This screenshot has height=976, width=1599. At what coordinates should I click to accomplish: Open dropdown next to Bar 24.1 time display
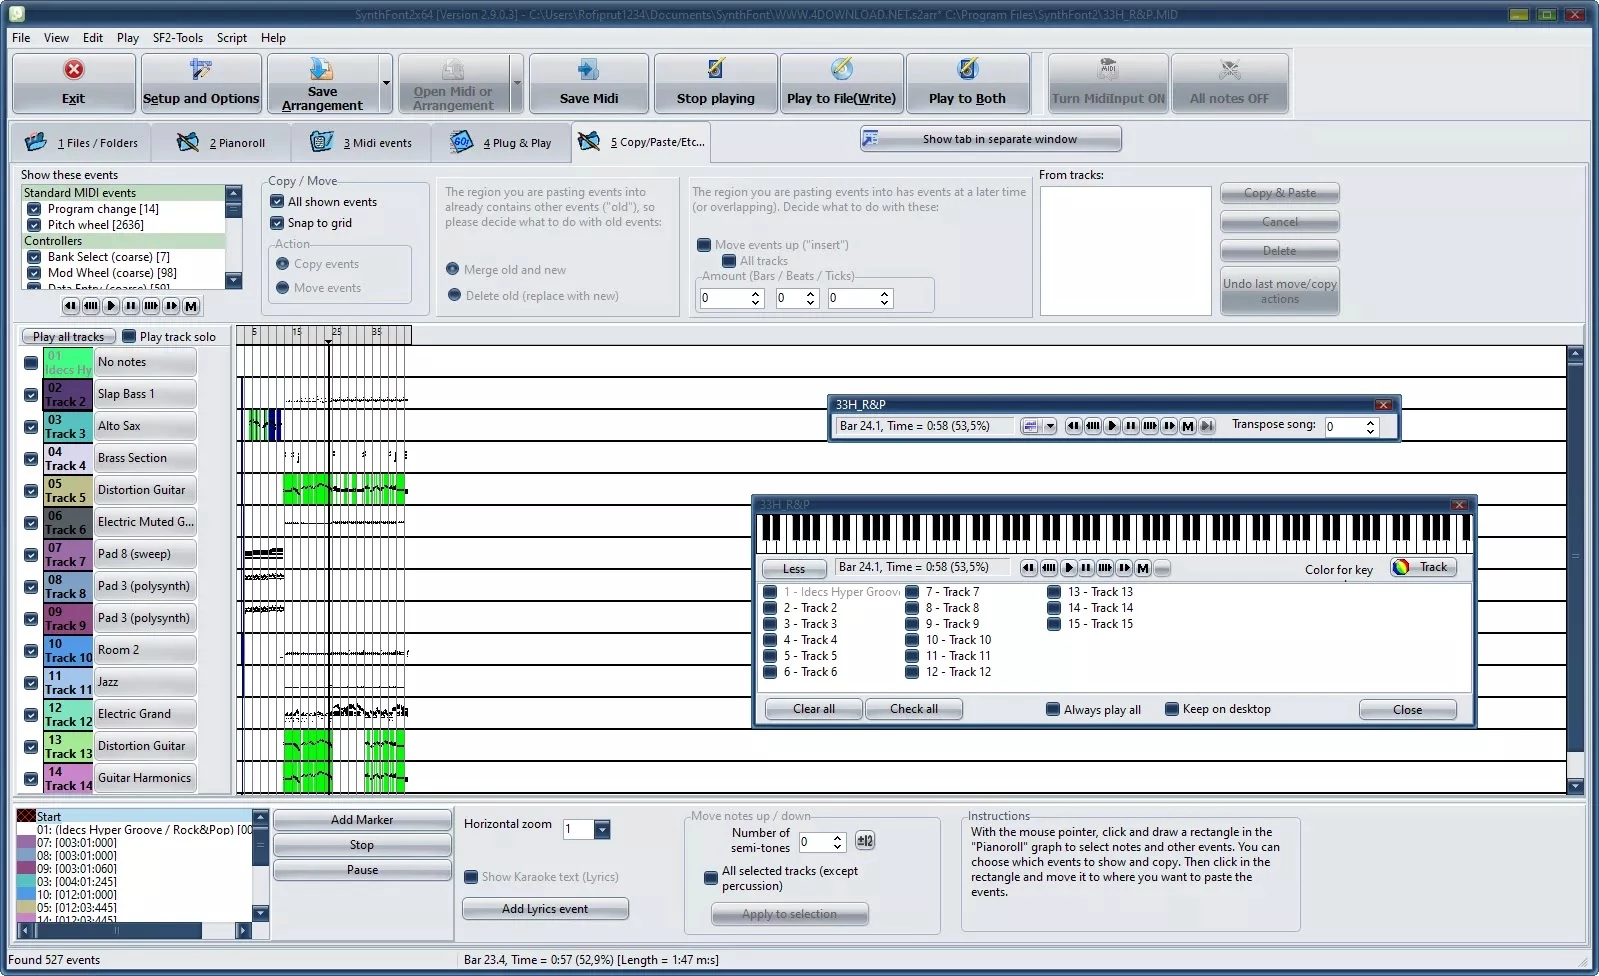[x=1049, y=427]
